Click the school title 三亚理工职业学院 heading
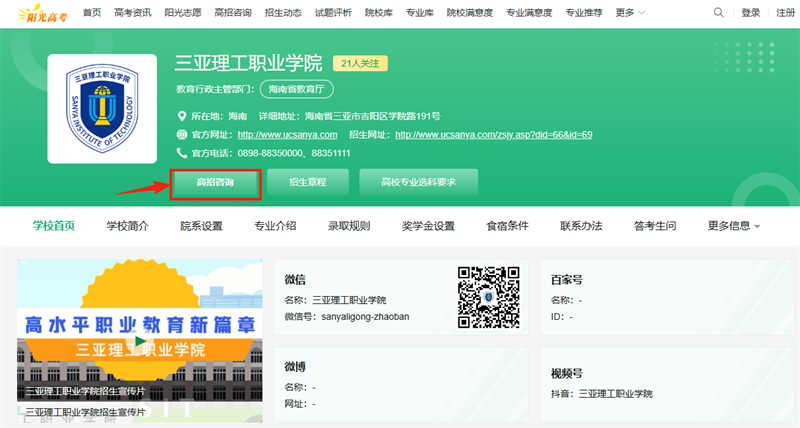The image size is (800, 428). tap(248, 63)
